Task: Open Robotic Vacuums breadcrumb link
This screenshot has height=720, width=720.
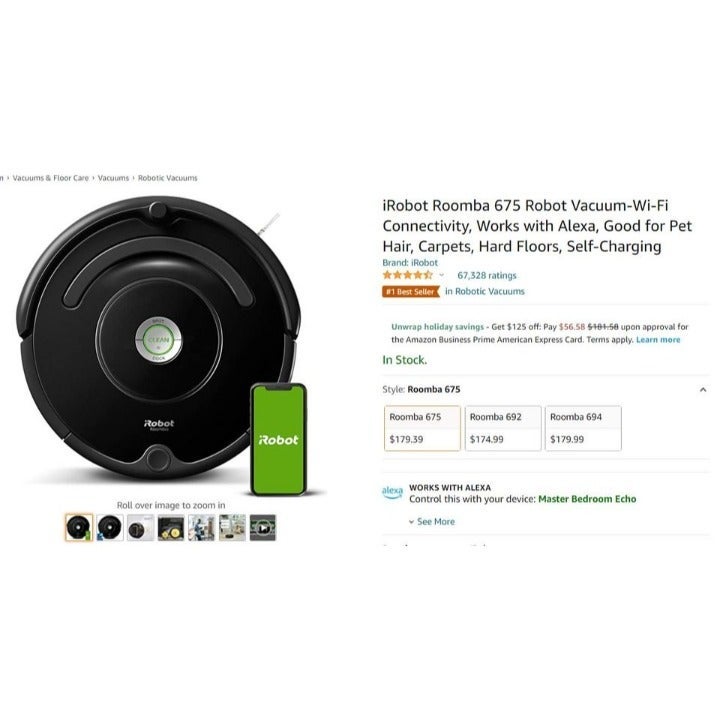Action: pos(168,178)
